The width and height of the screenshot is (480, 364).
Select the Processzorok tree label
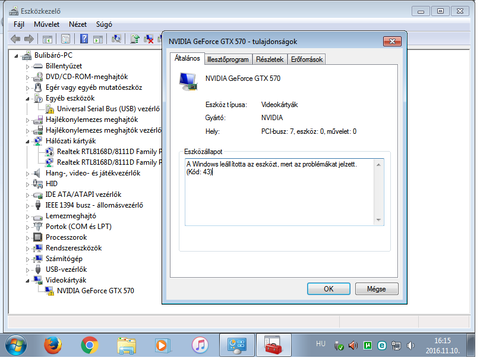[66, 237]
